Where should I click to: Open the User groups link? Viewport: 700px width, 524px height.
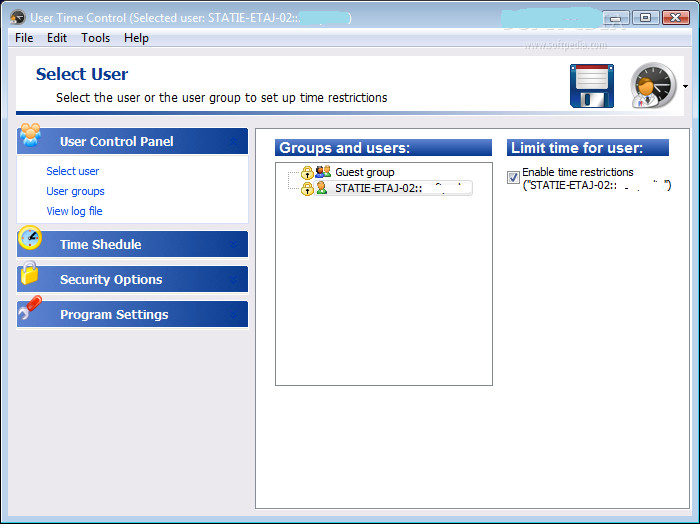[x=75, y=191]
